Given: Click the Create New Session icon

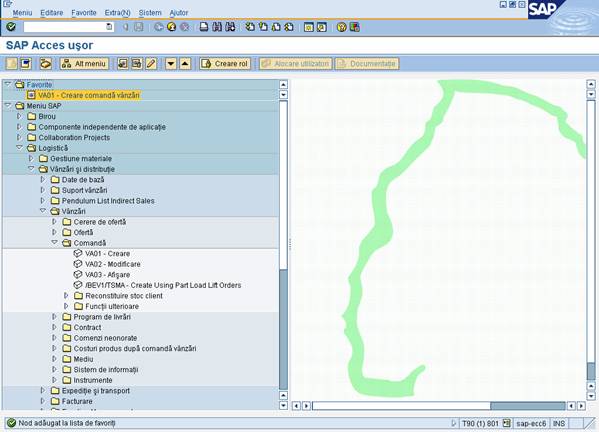Looking at the screenshot, I should (309, 27).
